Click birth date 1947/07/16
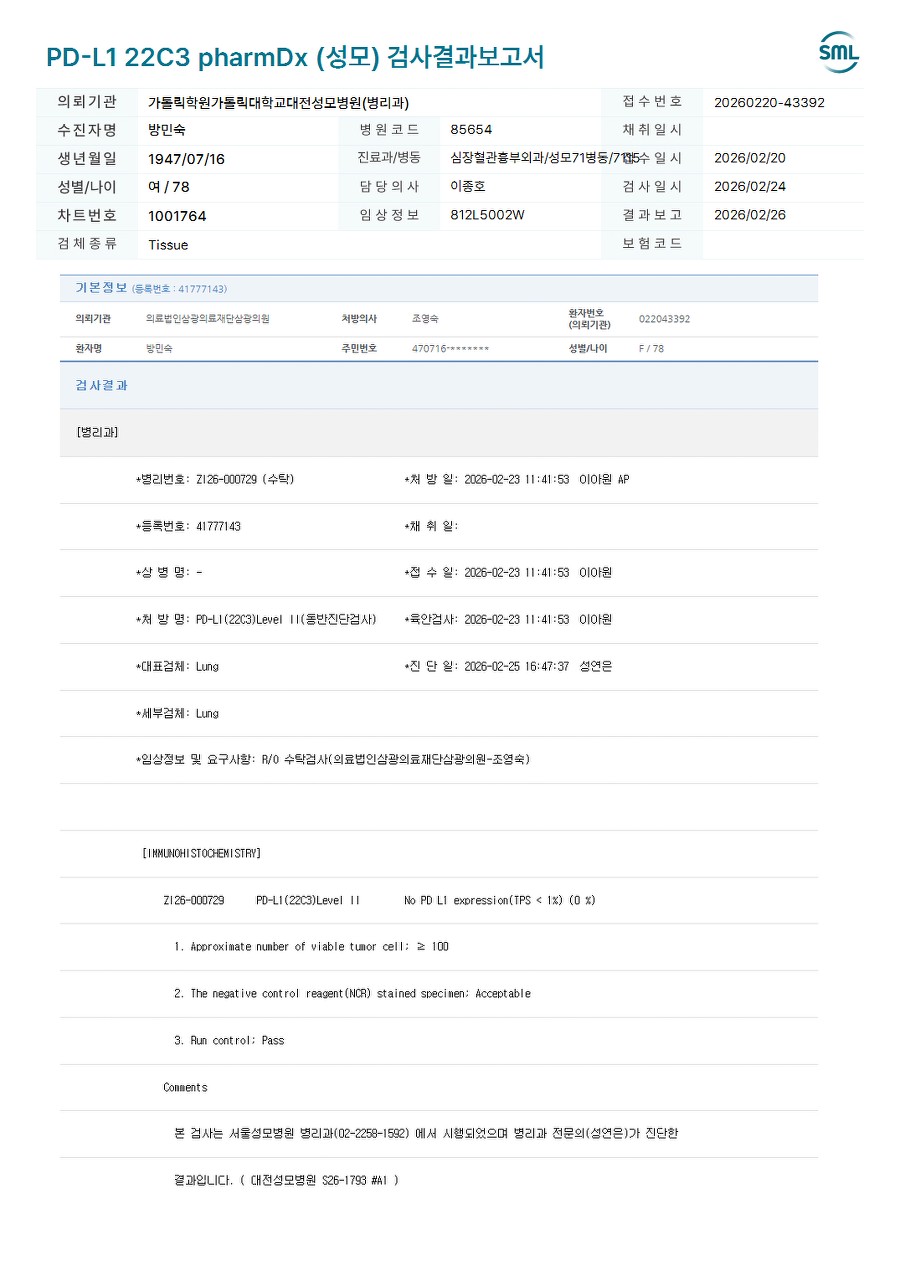The width and height of the screenshot is (900, 1271). [x=186, y=159]
